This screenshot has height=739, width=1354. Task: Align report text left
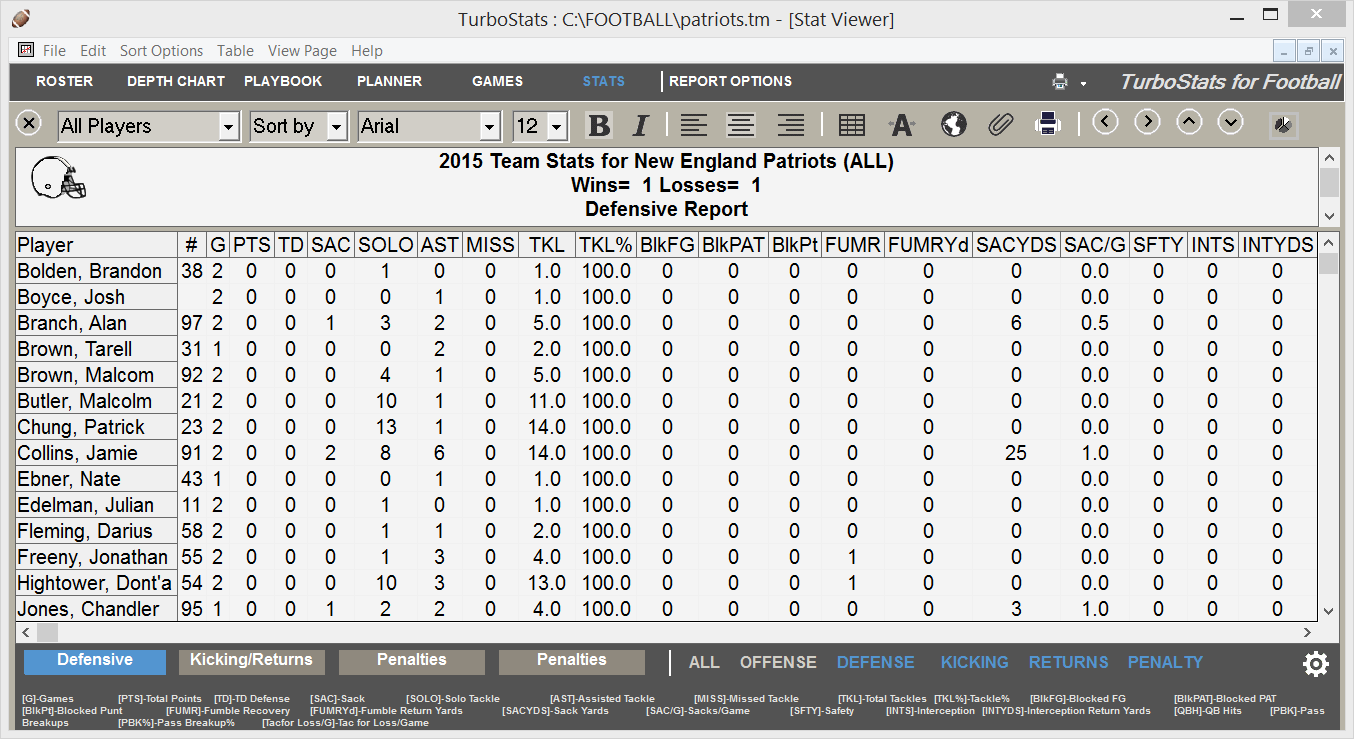tap(694, 125)
